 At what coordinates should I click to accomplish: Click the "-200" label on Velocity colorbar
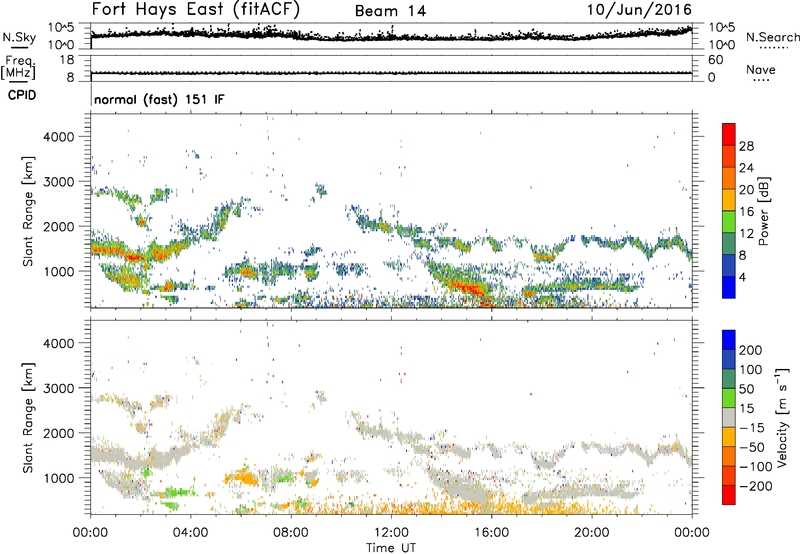point(755,486)
